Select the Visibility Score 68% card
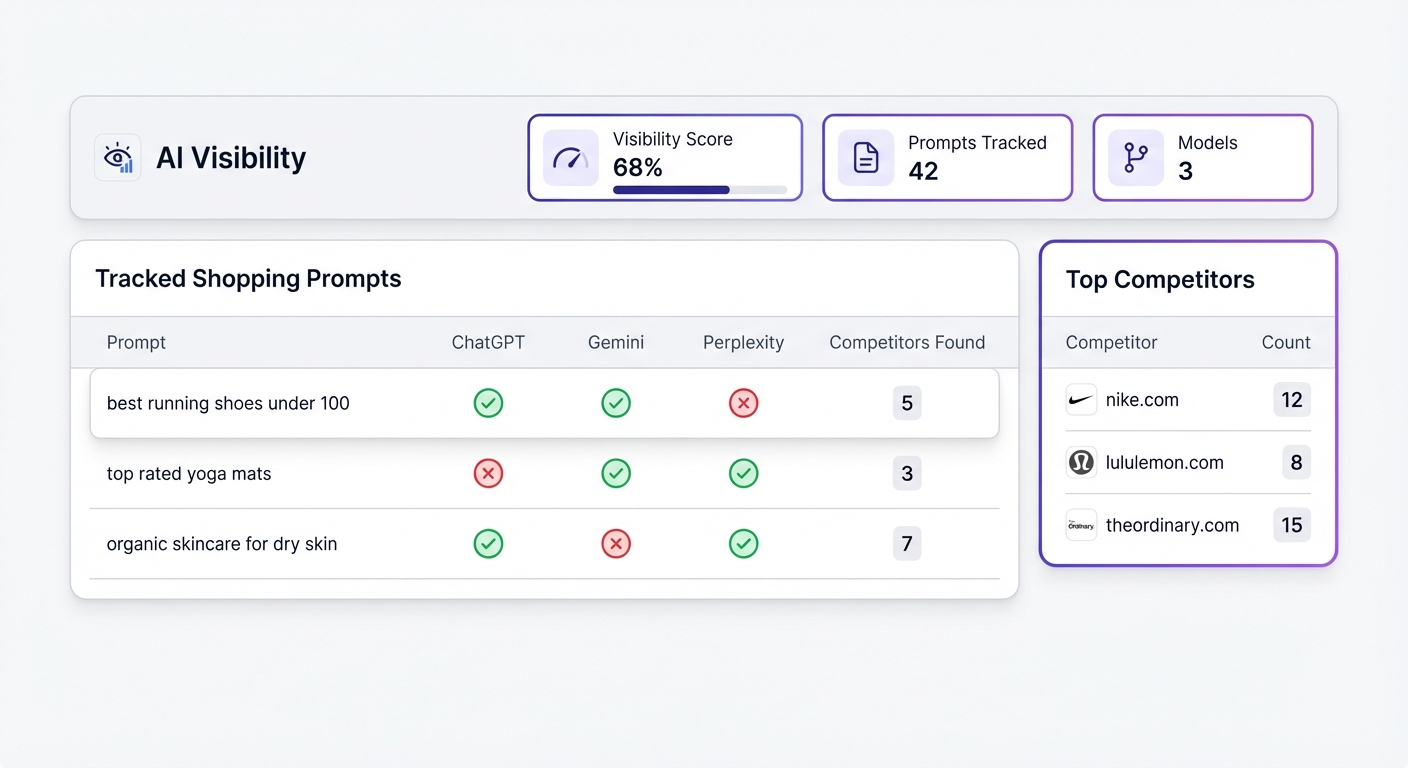 tap(665, 157)
